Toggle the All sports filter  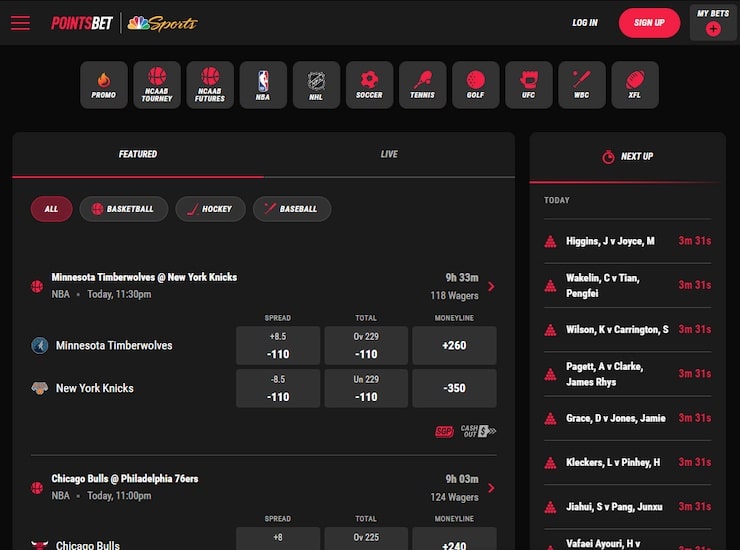[x=51, y=209]
